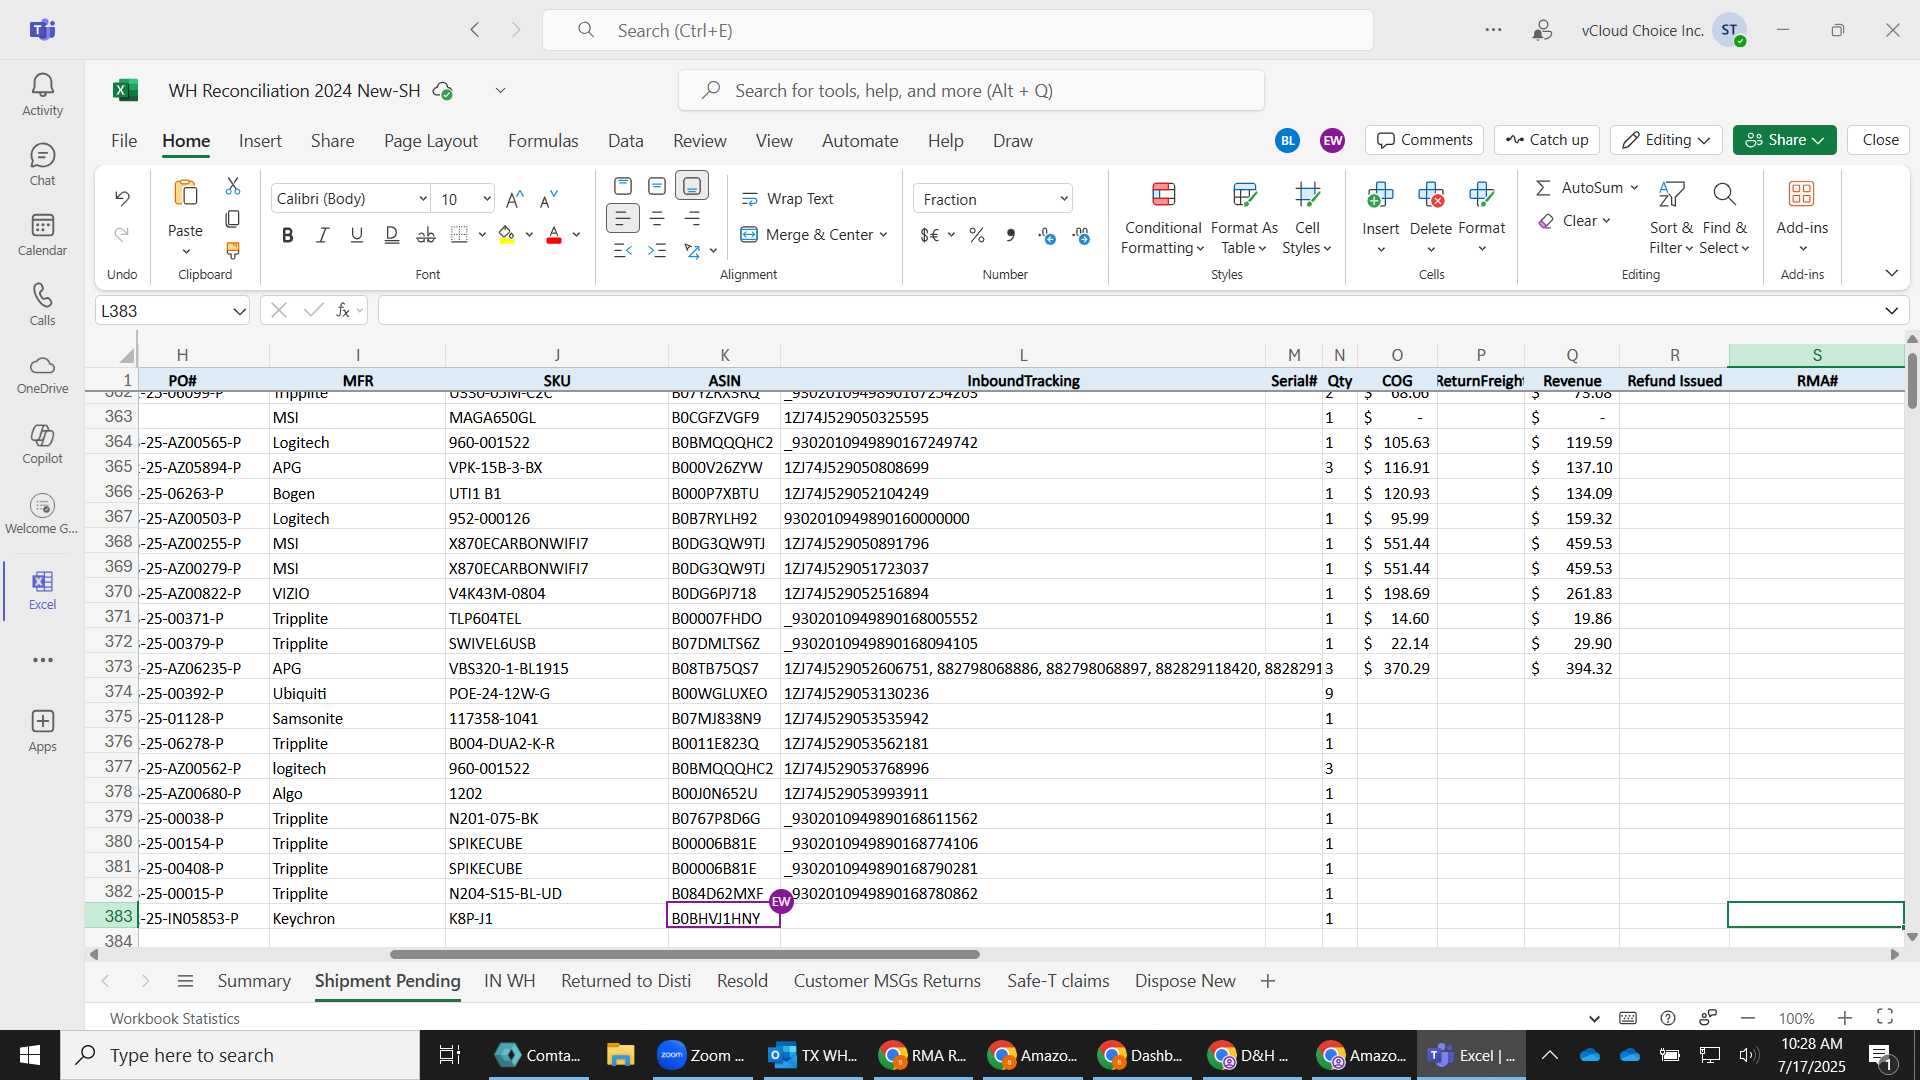Apply the yellow fill color swatch
The image size is (1920, 1080).
coord(507,236)
